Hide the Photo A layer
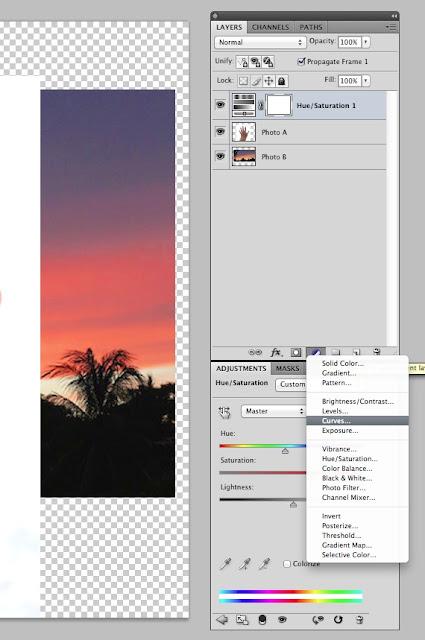Viewport: 425px width, 640px height. [x=220, y=131]
